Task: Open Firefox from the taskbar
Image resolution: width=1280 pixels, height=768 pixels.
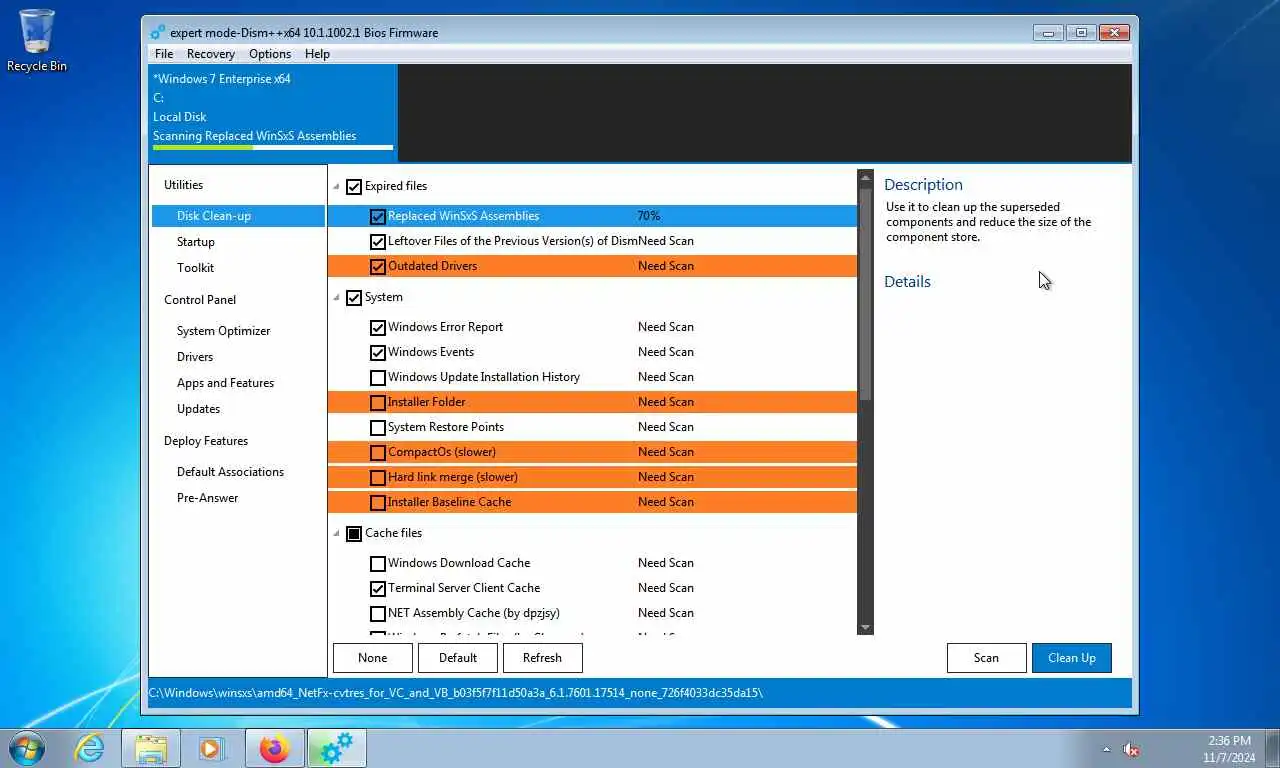Action: pyautogui.click(x=273, y=748)
